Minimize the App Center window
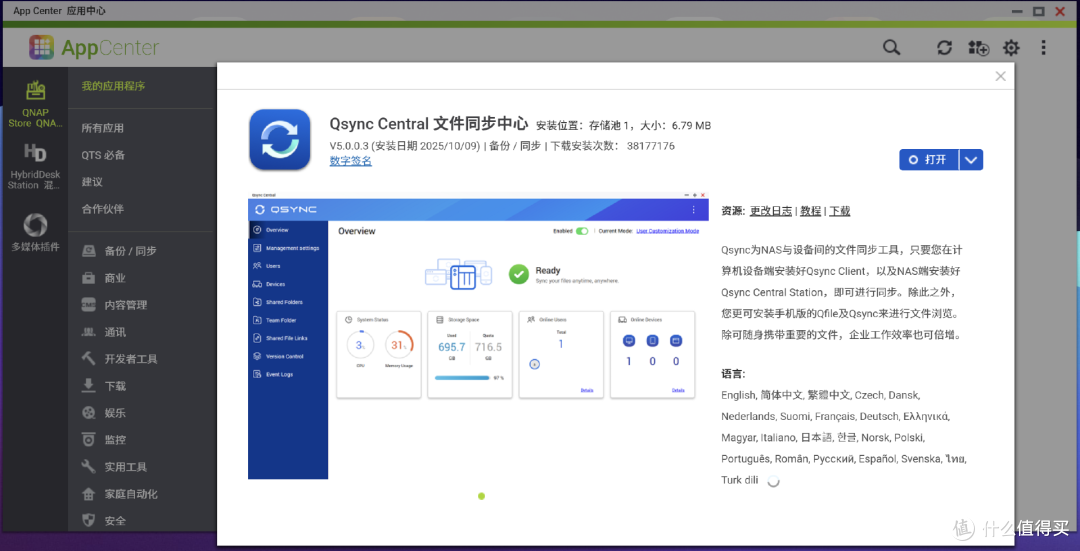 pos(1017,11)
